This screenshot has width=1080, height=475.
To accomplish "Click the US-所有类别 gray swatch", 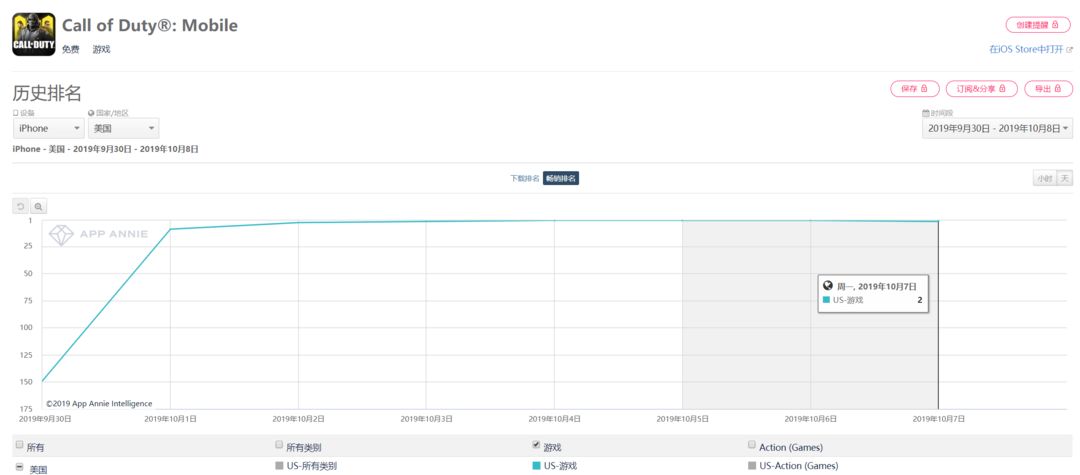I will (x=279, y=466).
